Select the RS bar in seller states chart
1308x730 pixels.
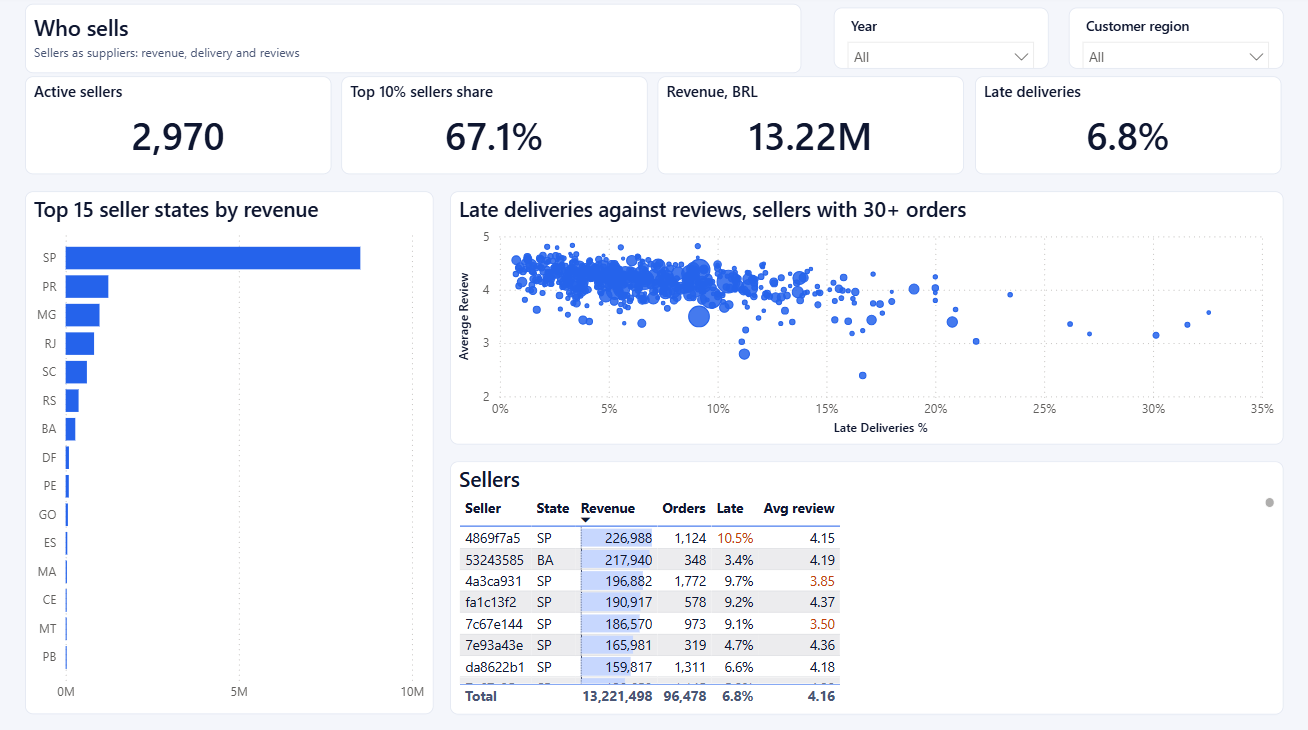click(x=72, y=400)
